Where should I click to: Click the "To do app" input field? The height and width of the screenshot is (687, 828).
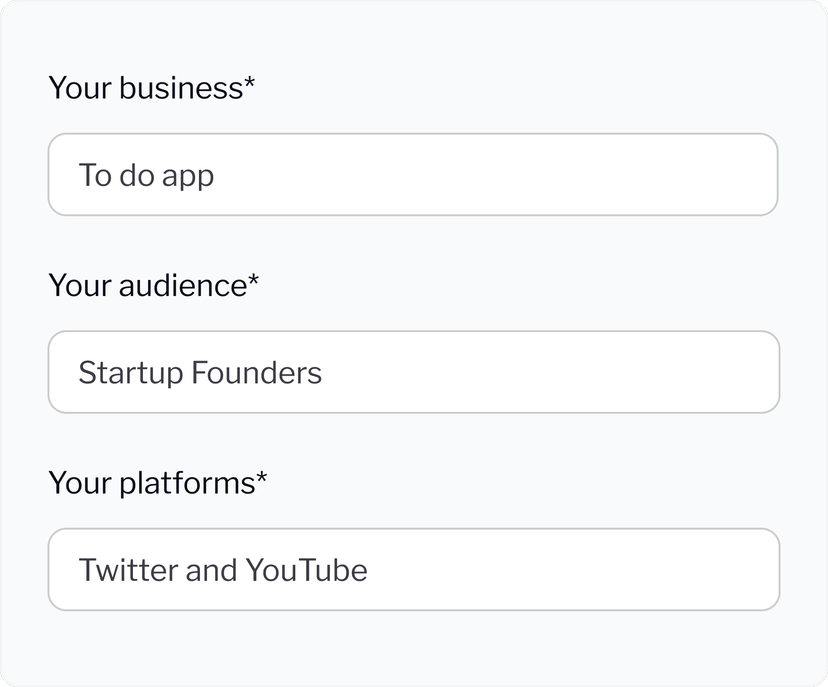click(413, 174)
